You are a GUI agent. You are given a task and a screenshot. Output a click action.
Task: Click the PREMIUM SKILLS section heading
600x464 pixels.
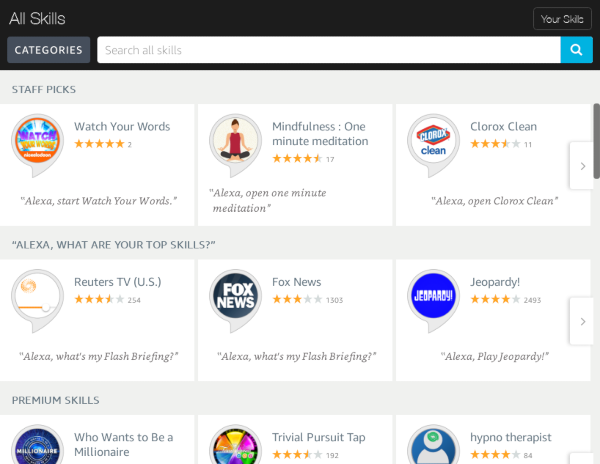pos(55,400)
